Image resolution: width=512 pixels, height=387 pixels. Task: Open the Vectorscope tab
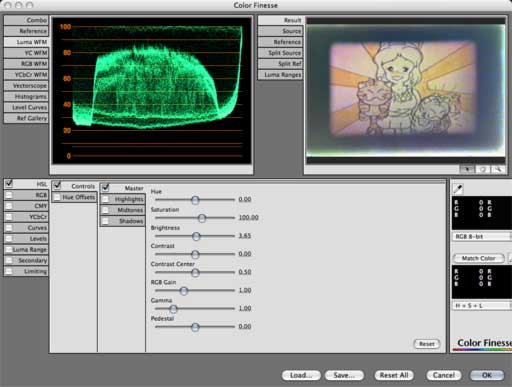pyautogui.click(x=26, y=86)
